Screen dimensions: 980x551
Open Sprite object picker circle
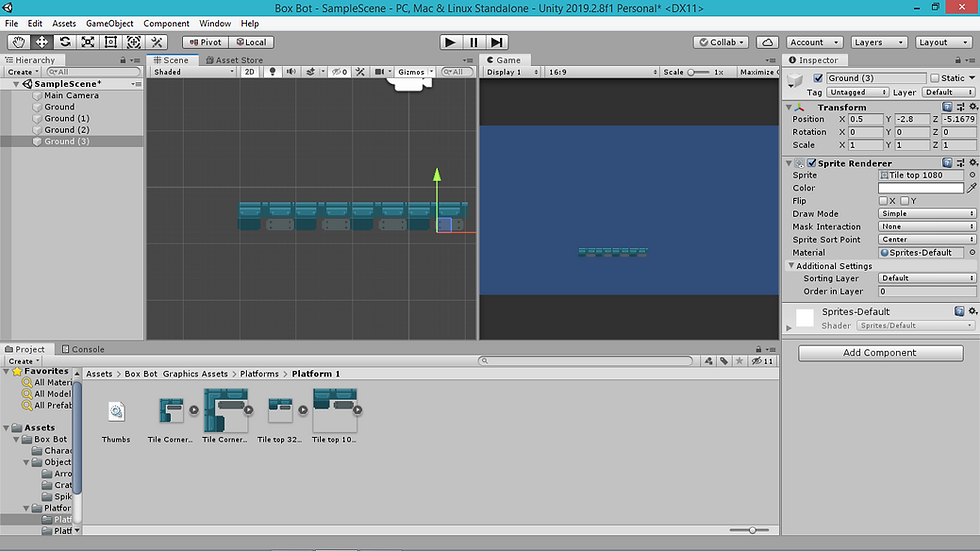point(972,175)
